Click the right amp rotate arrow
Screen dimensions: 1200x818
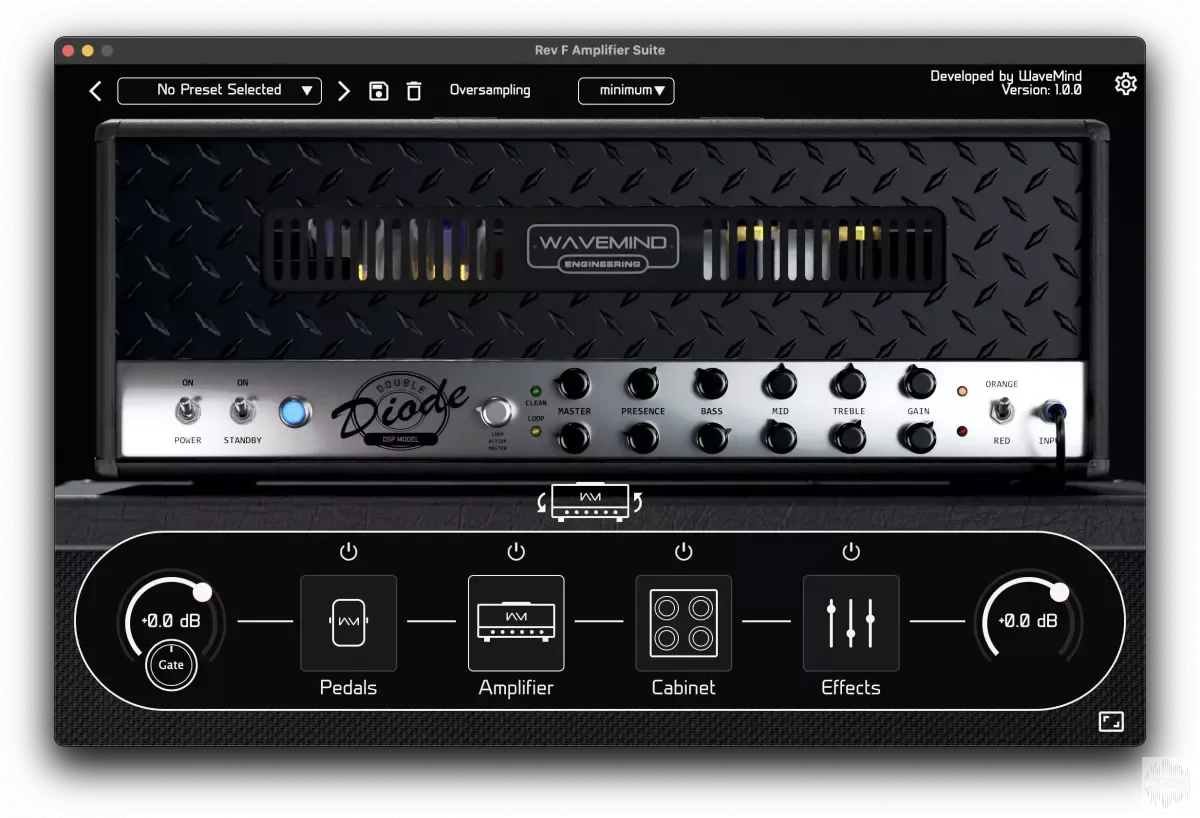pos(636,501)
